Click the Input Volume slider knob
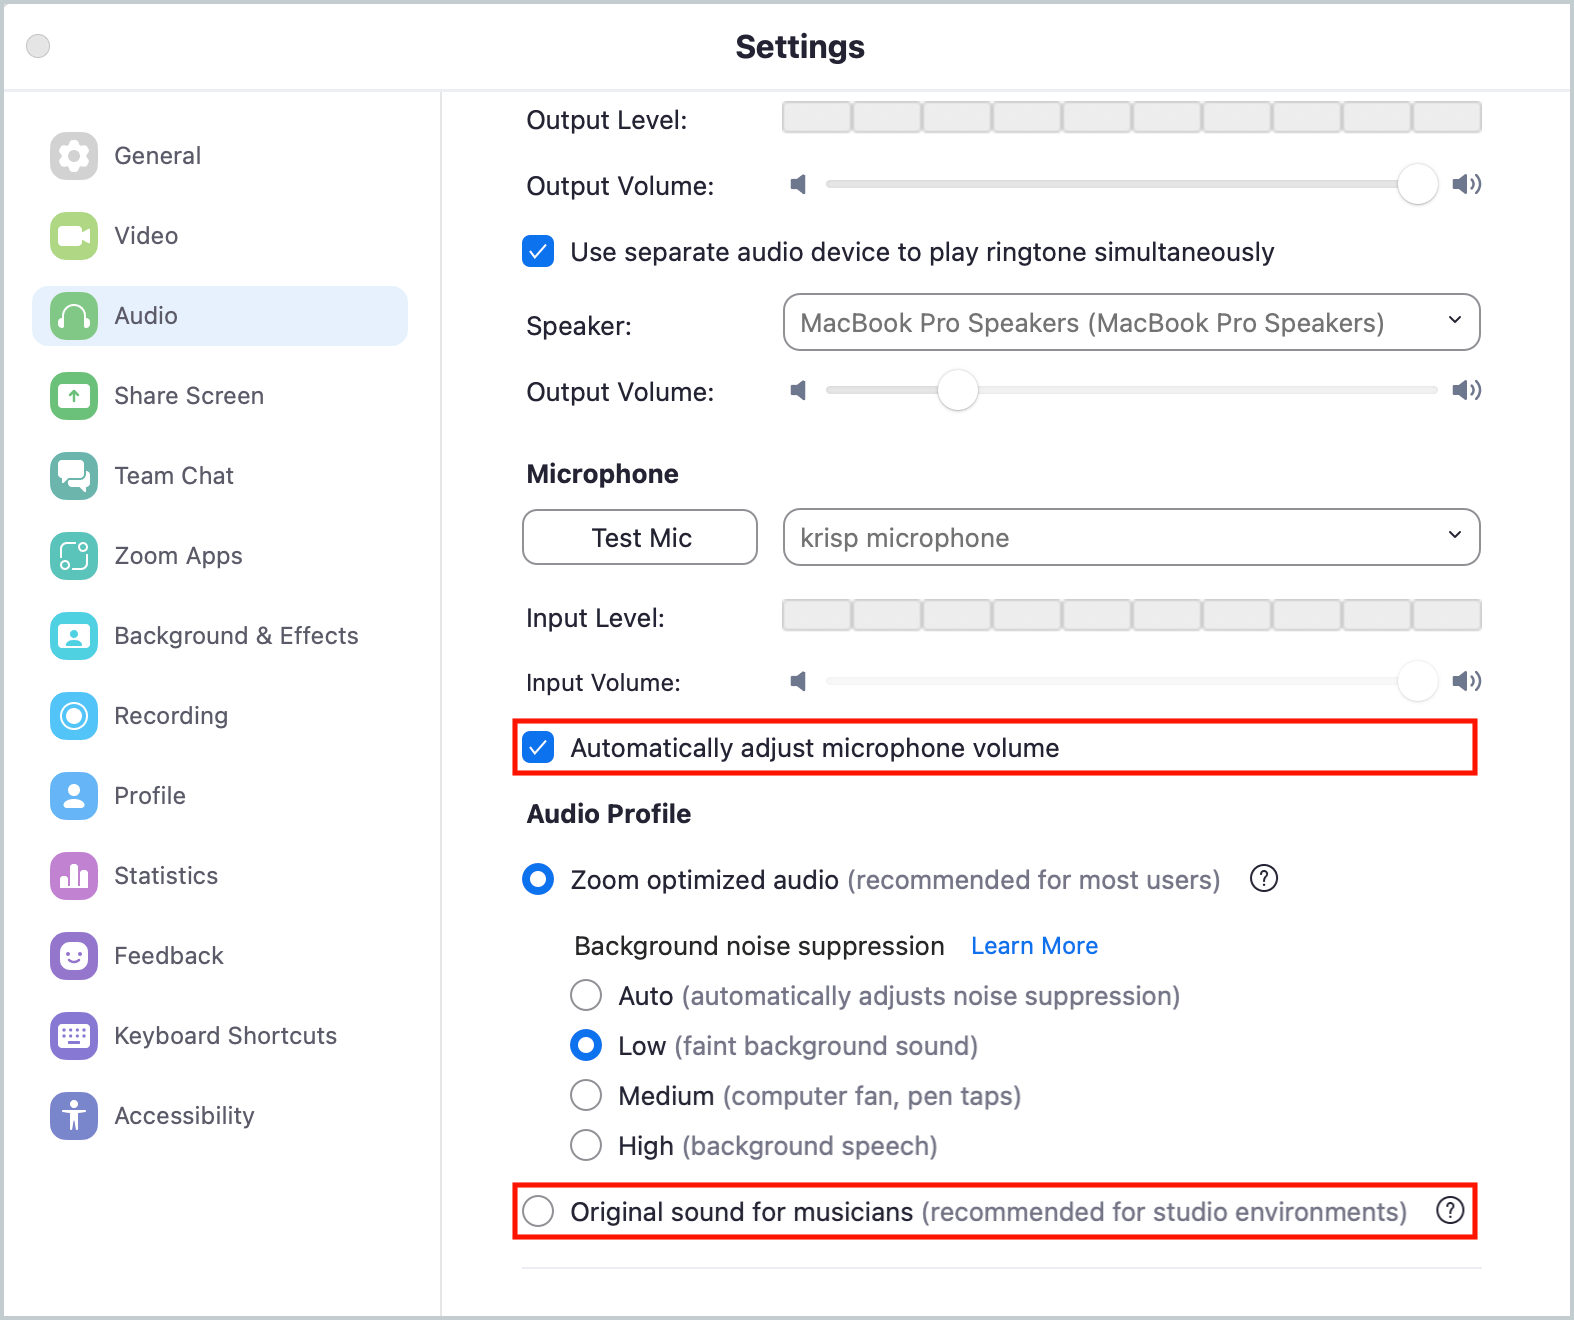Screen dimensions: 1574x1320 coord(1417,681)
